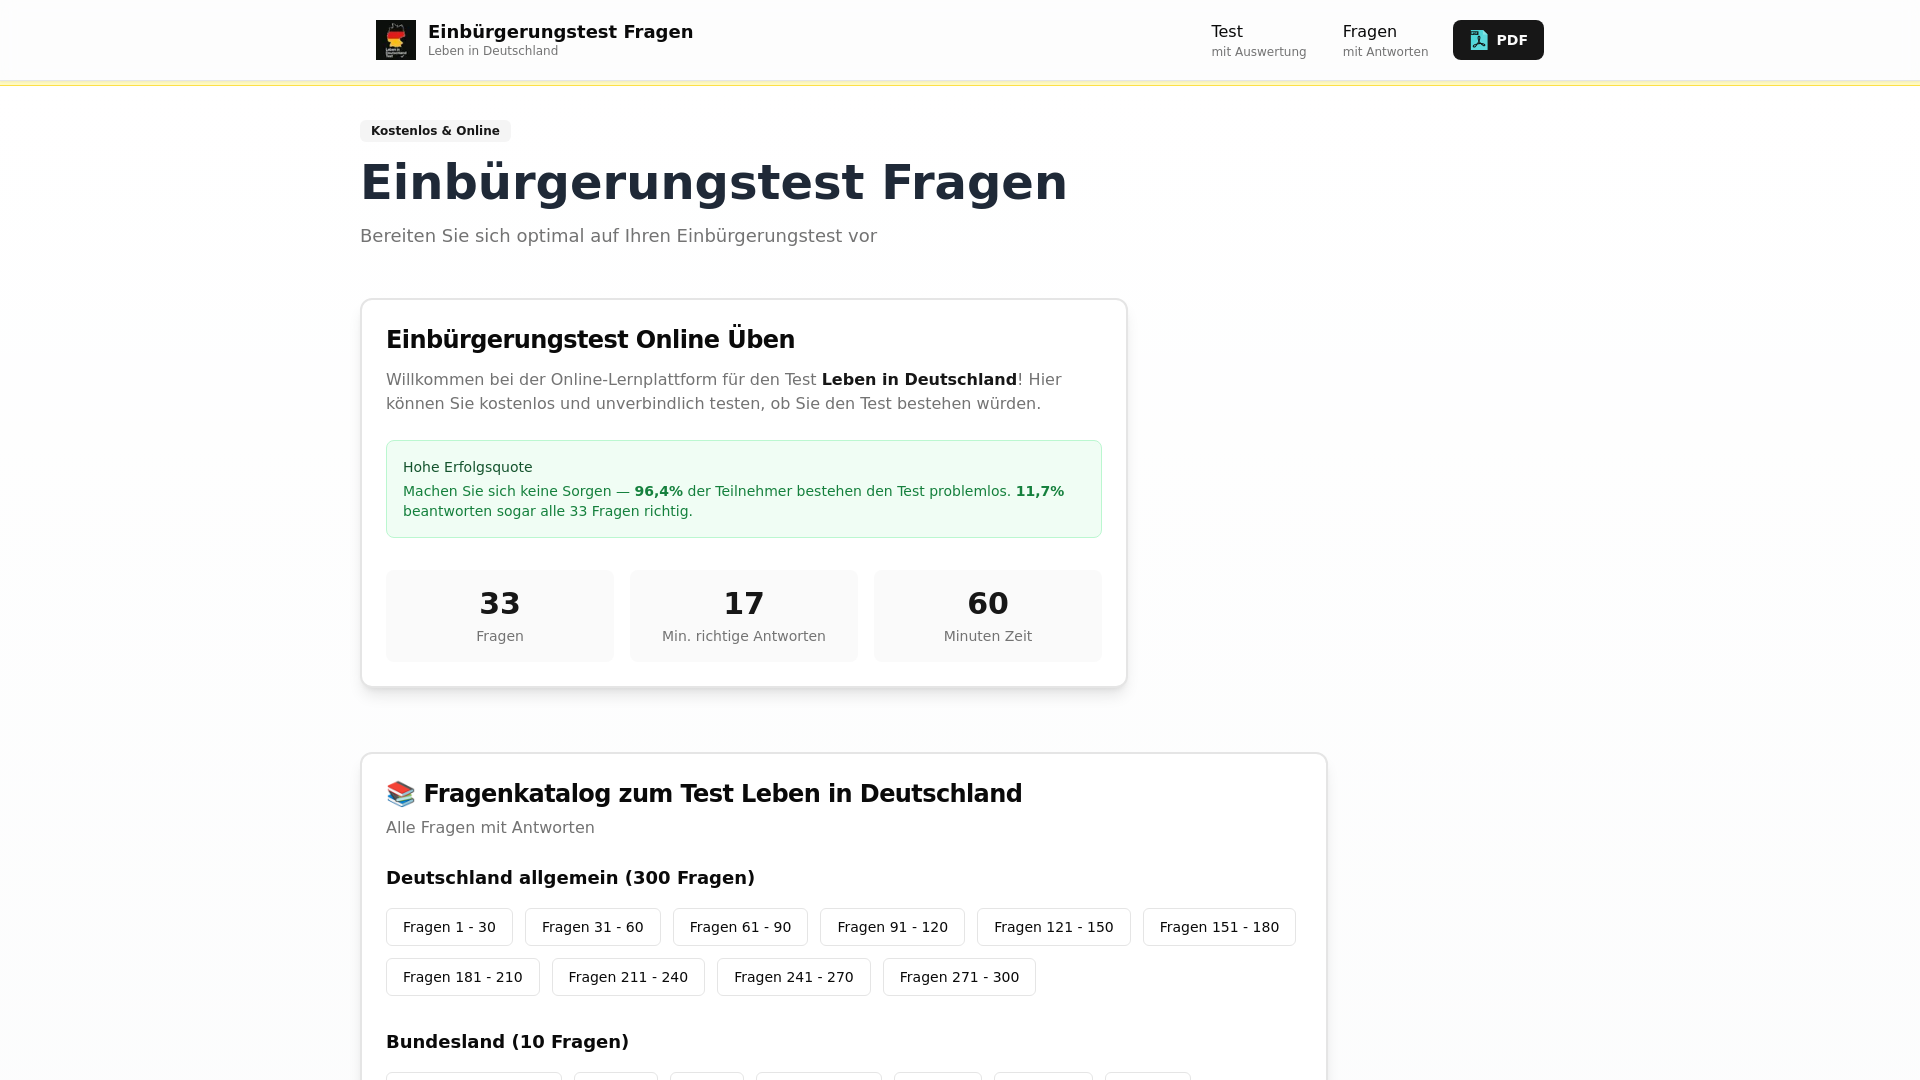Open Fragen 1 - 30
Screen dimensions: 1920x1080
coord(449,927)
